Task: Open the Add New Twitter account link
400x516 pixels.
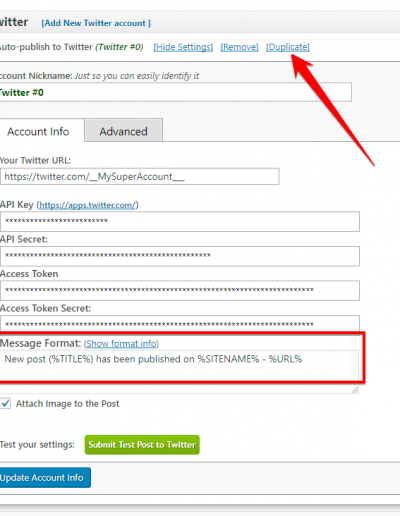Action: point(96,23)
